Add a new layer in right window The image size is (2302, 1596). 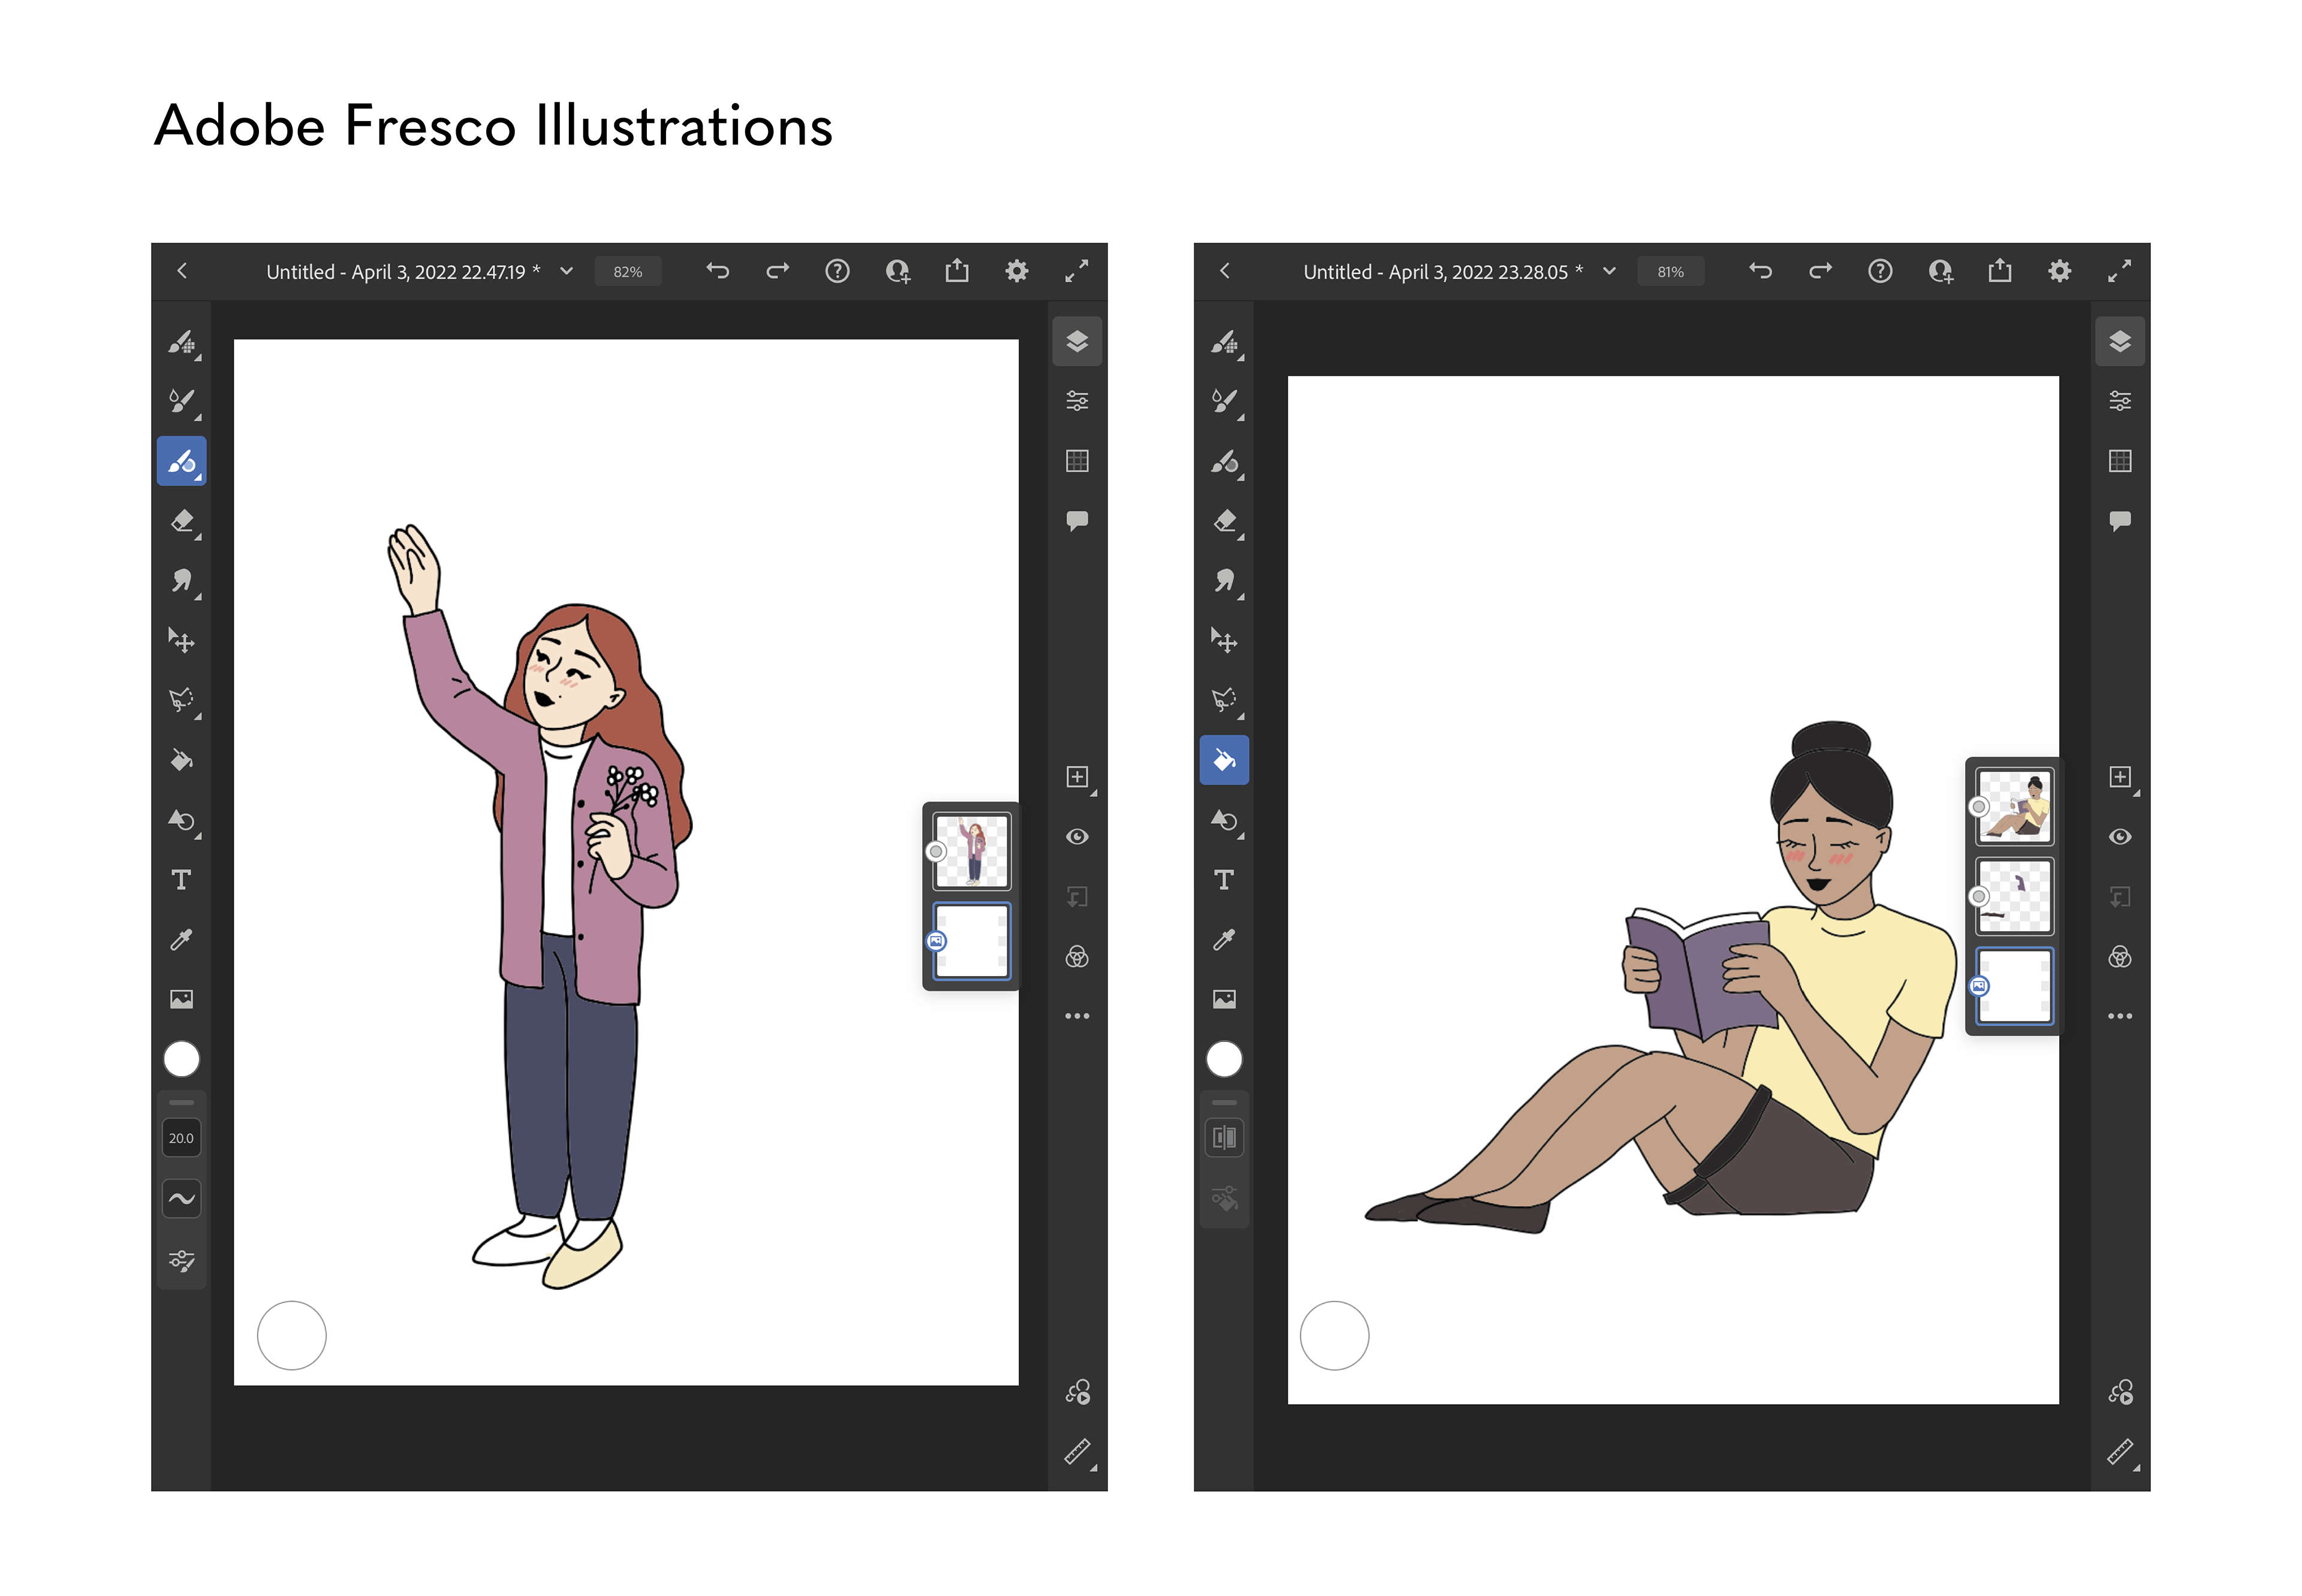(2120, 777)
